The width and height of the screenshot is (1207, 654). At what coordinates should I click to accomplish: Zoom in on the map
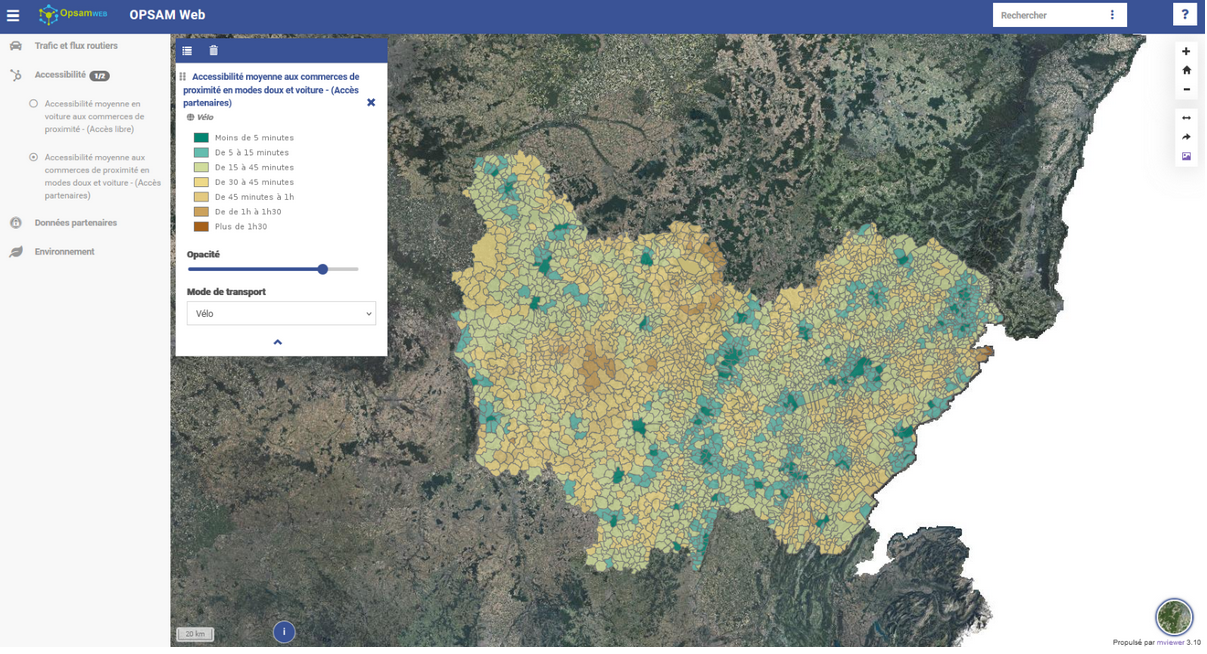[x=1188, y=51]
